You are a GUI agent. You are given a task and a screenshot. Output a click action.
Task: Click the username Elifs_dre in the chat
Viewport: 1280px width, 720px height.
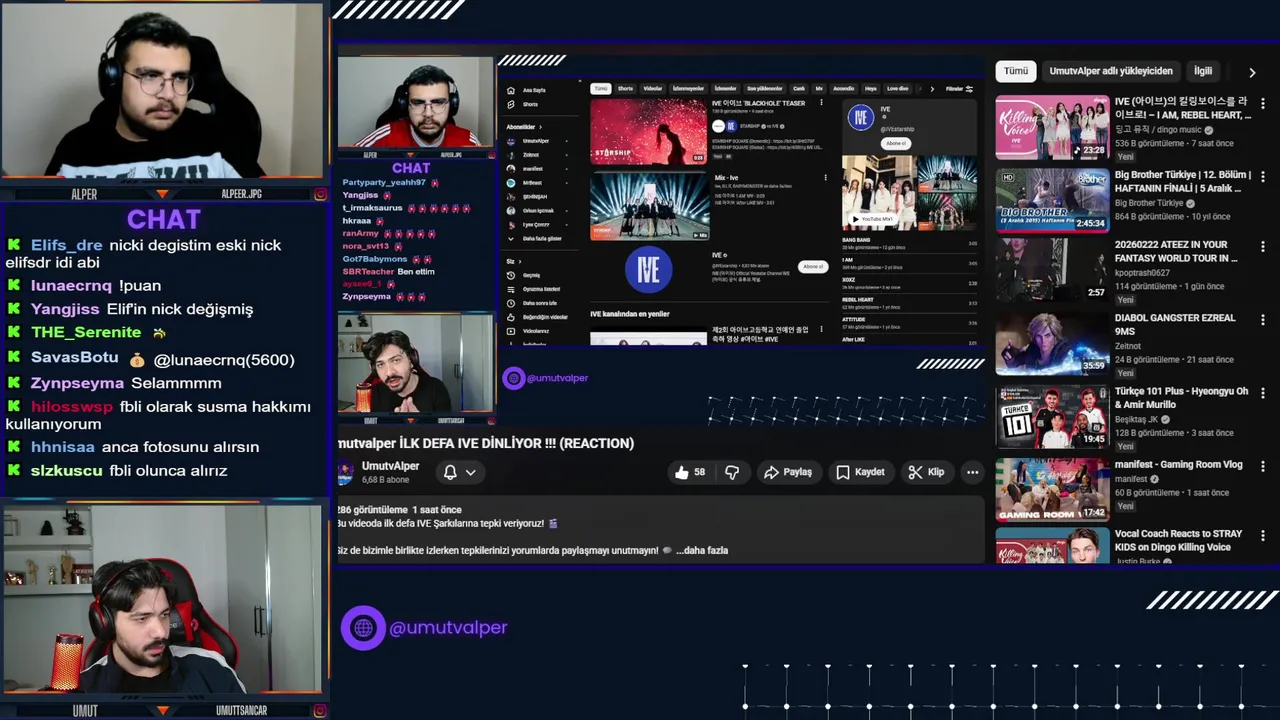[x=66, y=245]
